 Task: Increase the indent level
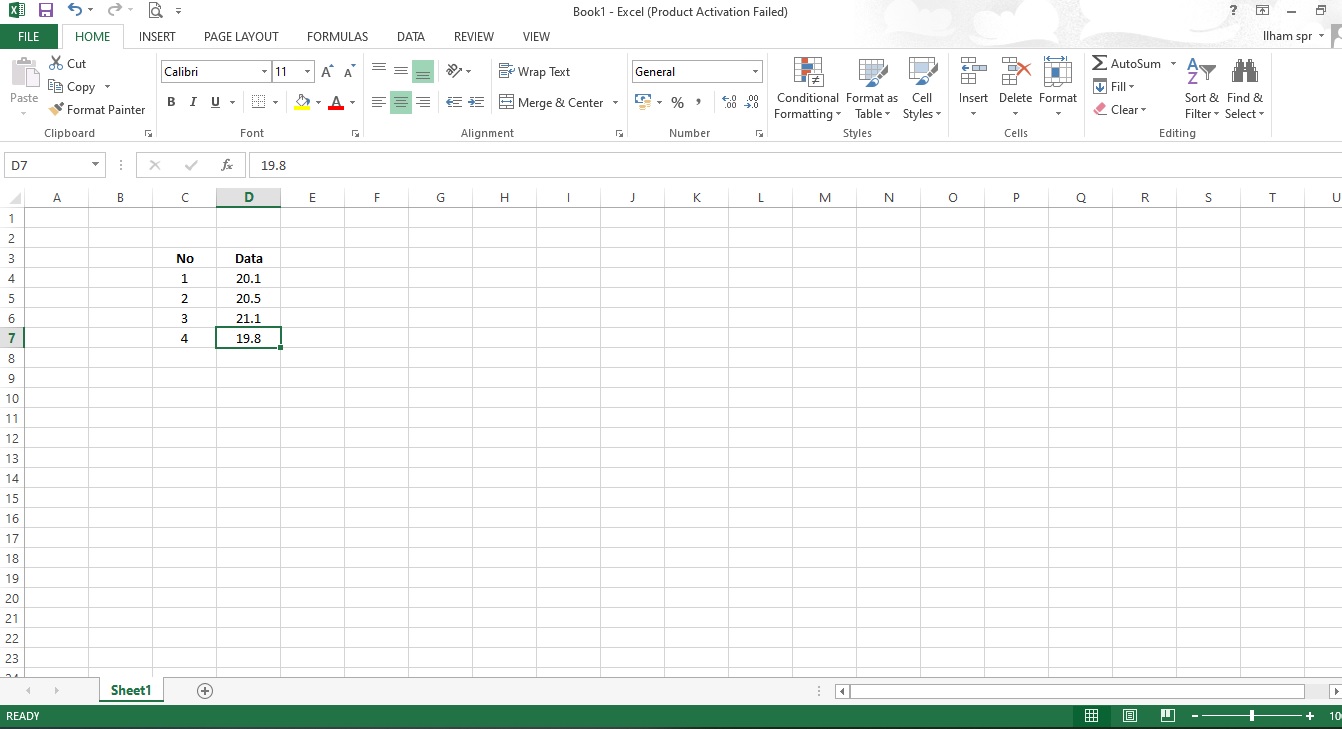pyautogui.click(x=476, y=102)
